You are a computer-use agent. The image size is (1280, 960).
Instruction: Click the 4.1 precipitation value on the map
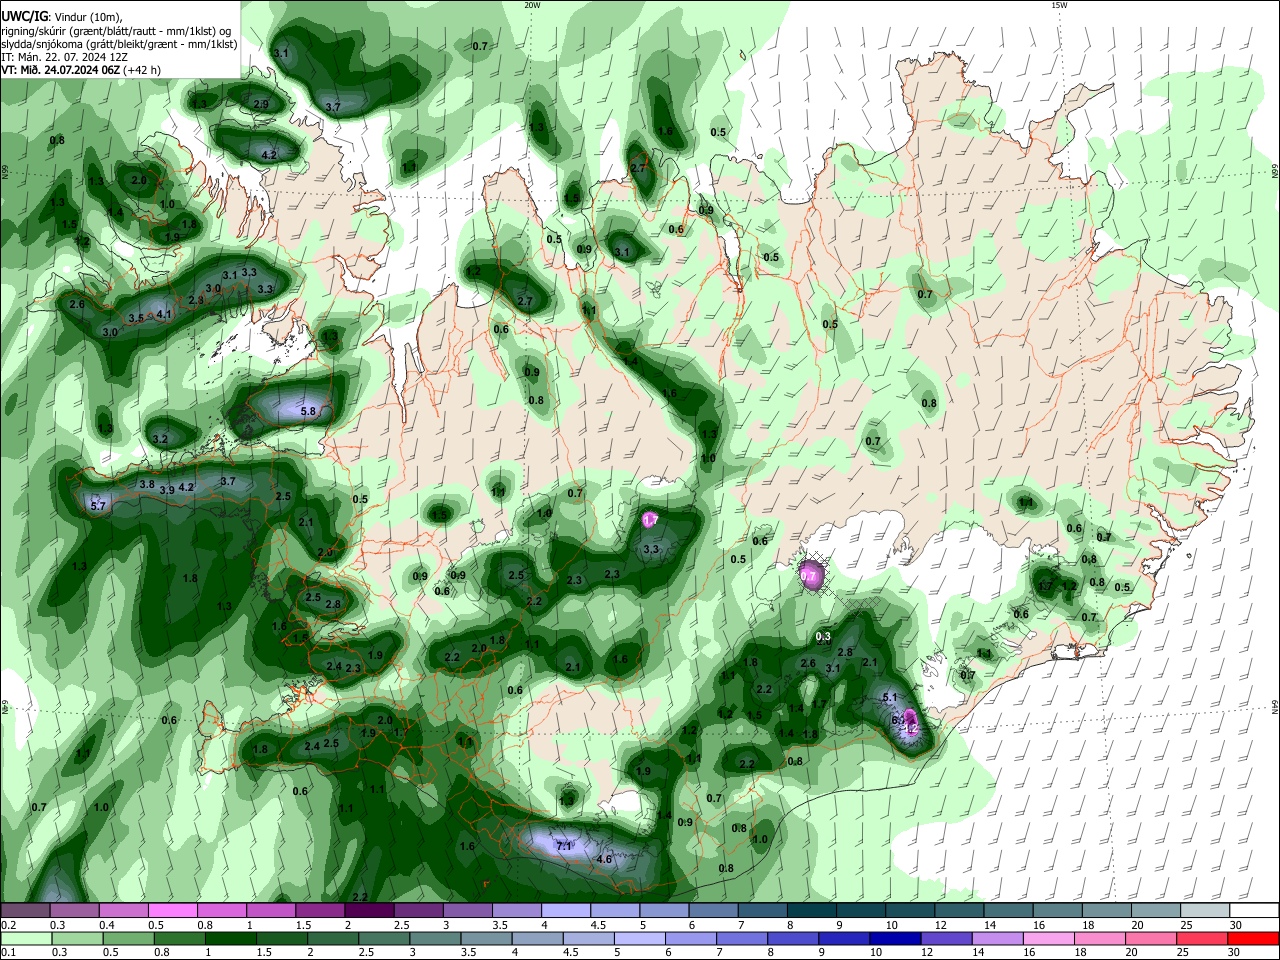pyautogui.click(x=165, y=314)
